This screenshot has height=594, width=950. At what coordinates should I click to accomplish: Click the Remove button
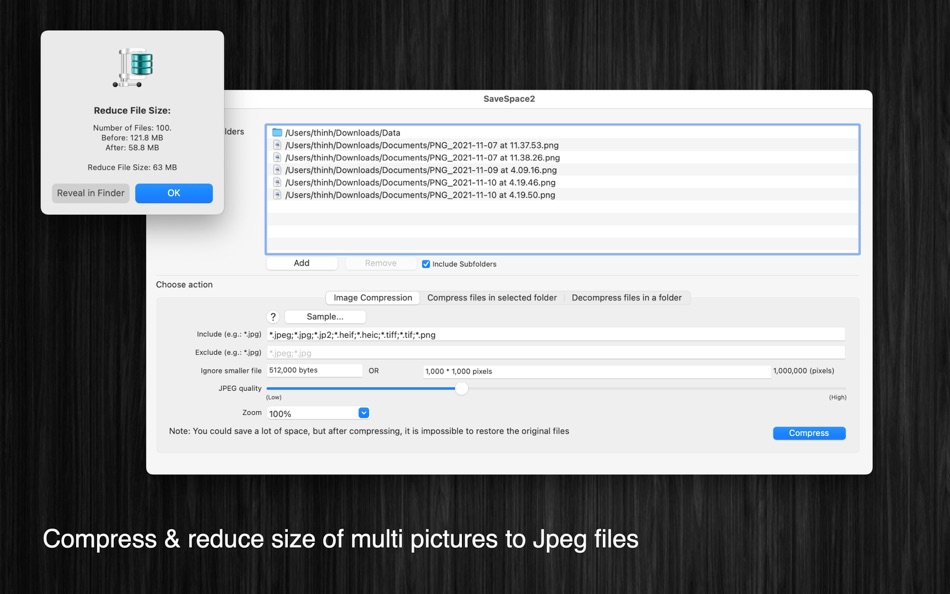coord(380,263)
